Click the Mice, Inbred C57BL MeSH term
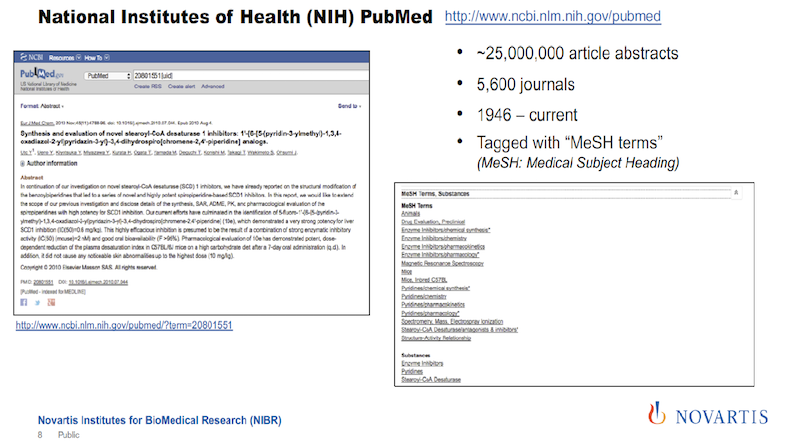800x448 pixels. click(424, 280)
